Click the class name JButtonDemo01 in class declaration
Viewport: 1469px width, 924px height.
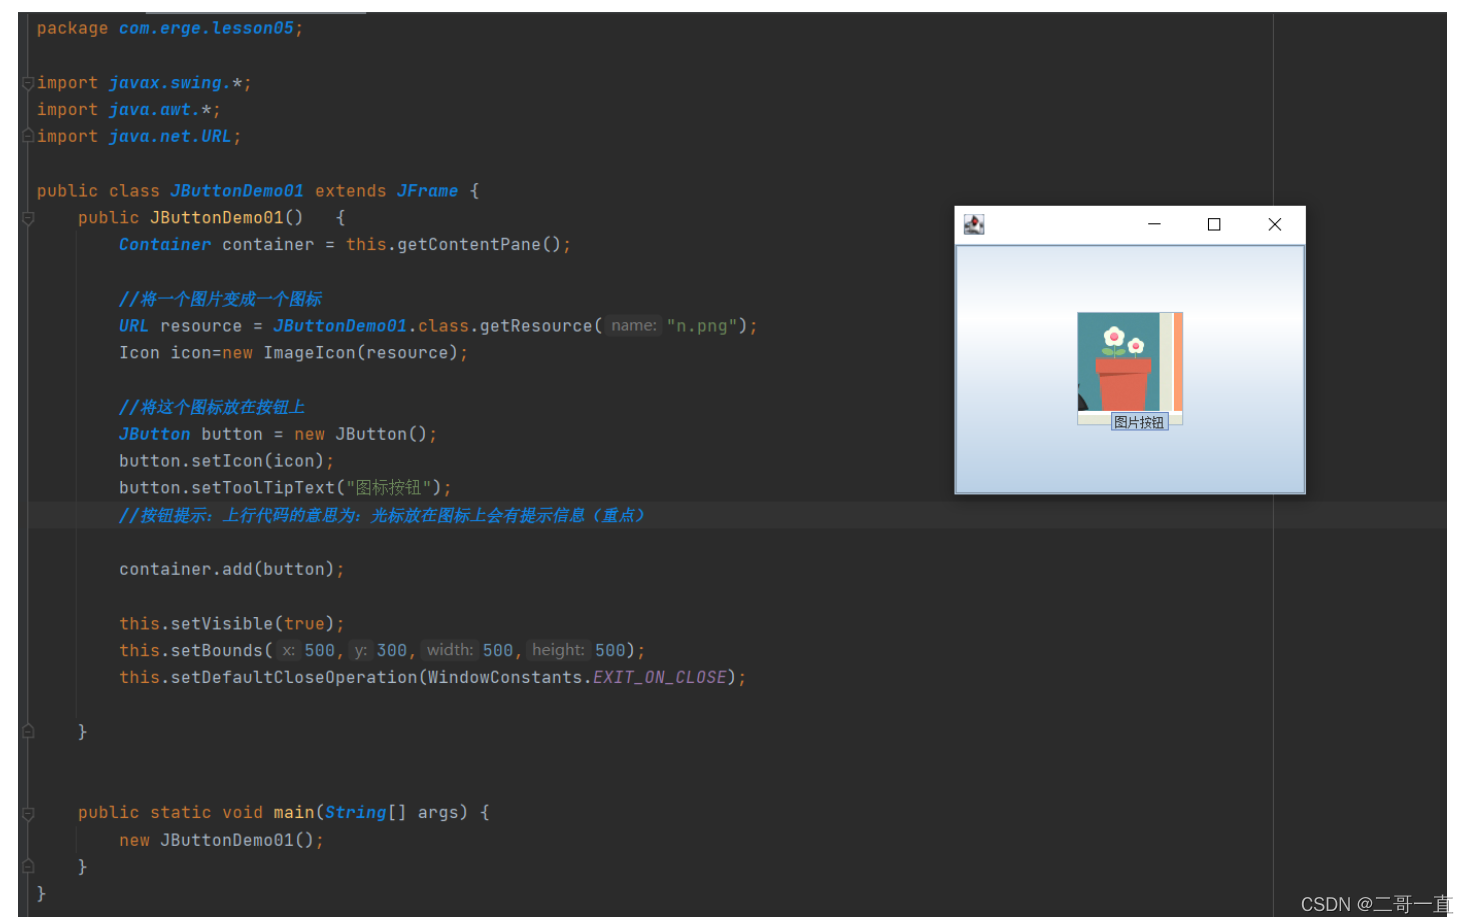[237, 191]
